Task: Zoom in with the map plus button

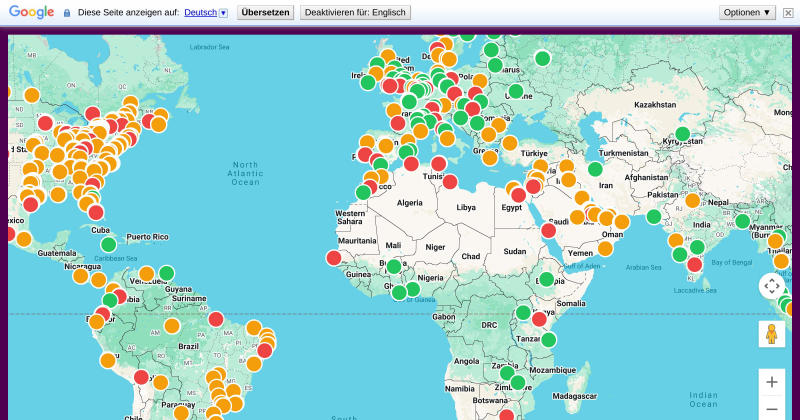Action: pos(771,382)
